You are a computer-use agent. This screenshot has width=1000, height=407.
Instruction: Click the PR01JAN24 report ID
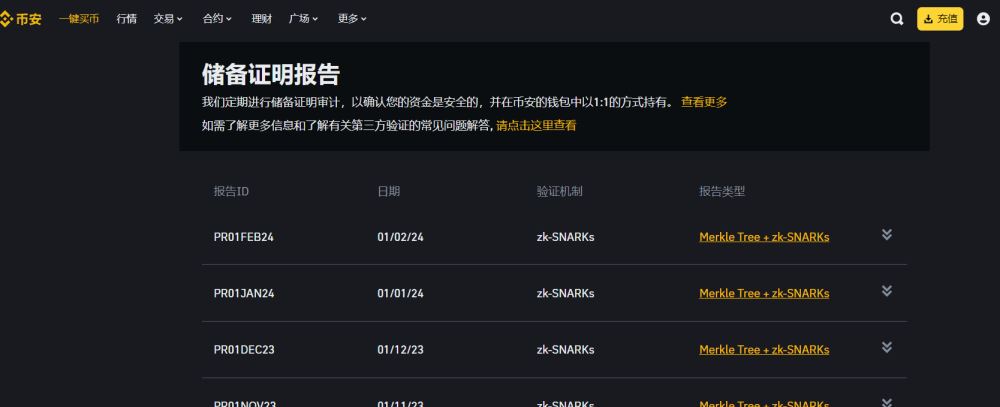pyautogui.click(x=244, y=293)
